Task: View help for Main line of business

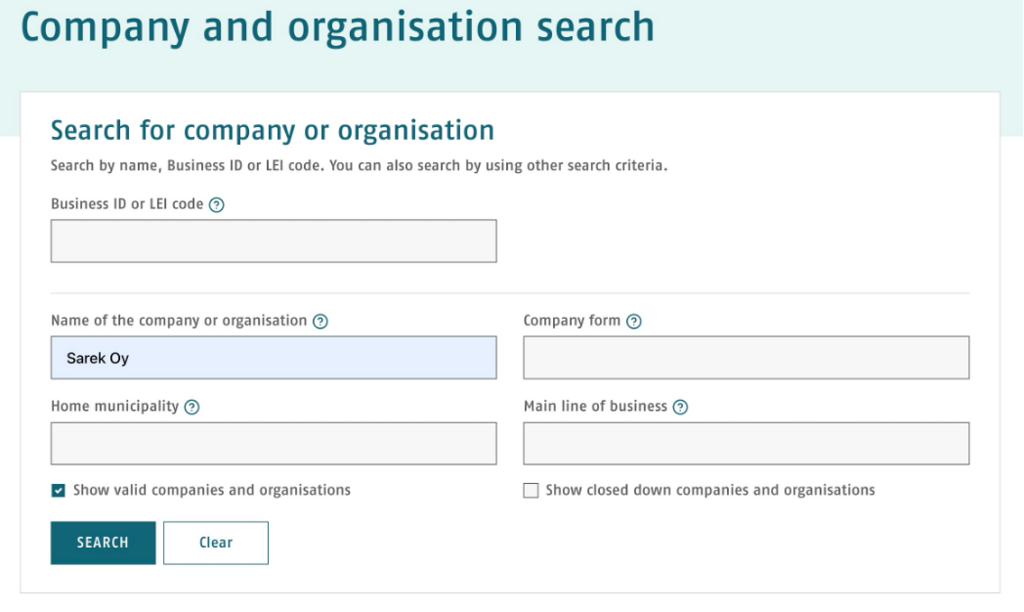Action: [x=680, y=407]
